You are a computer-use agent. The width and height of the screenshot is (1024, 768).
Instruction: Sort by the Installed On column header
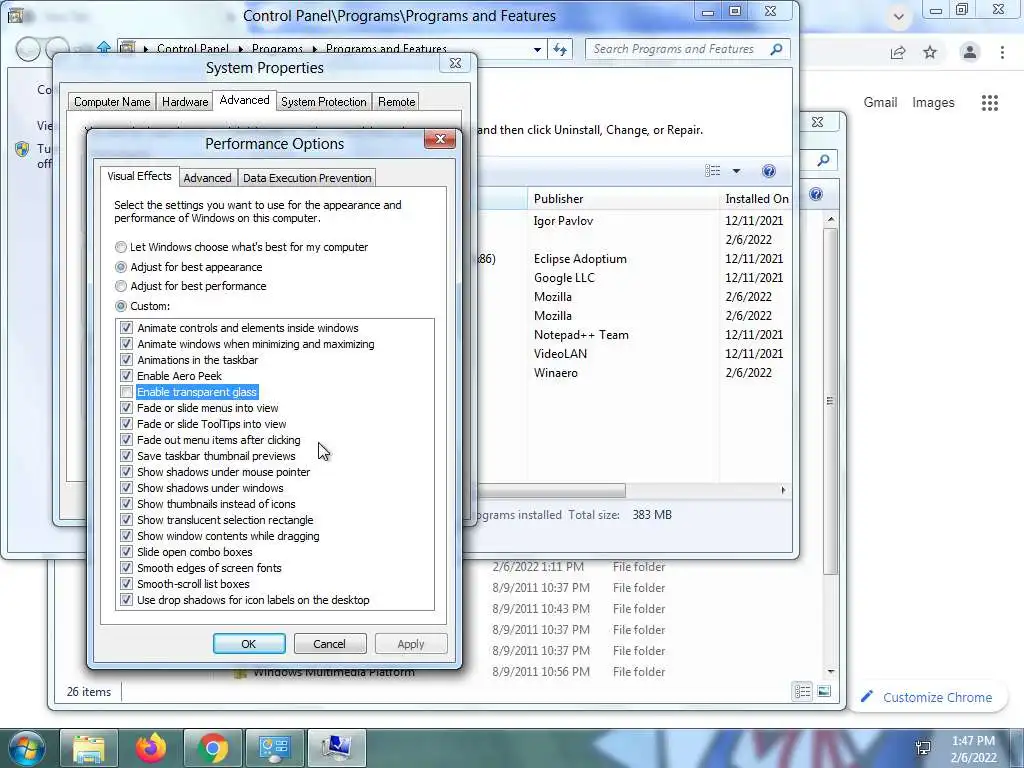[756, 199]
